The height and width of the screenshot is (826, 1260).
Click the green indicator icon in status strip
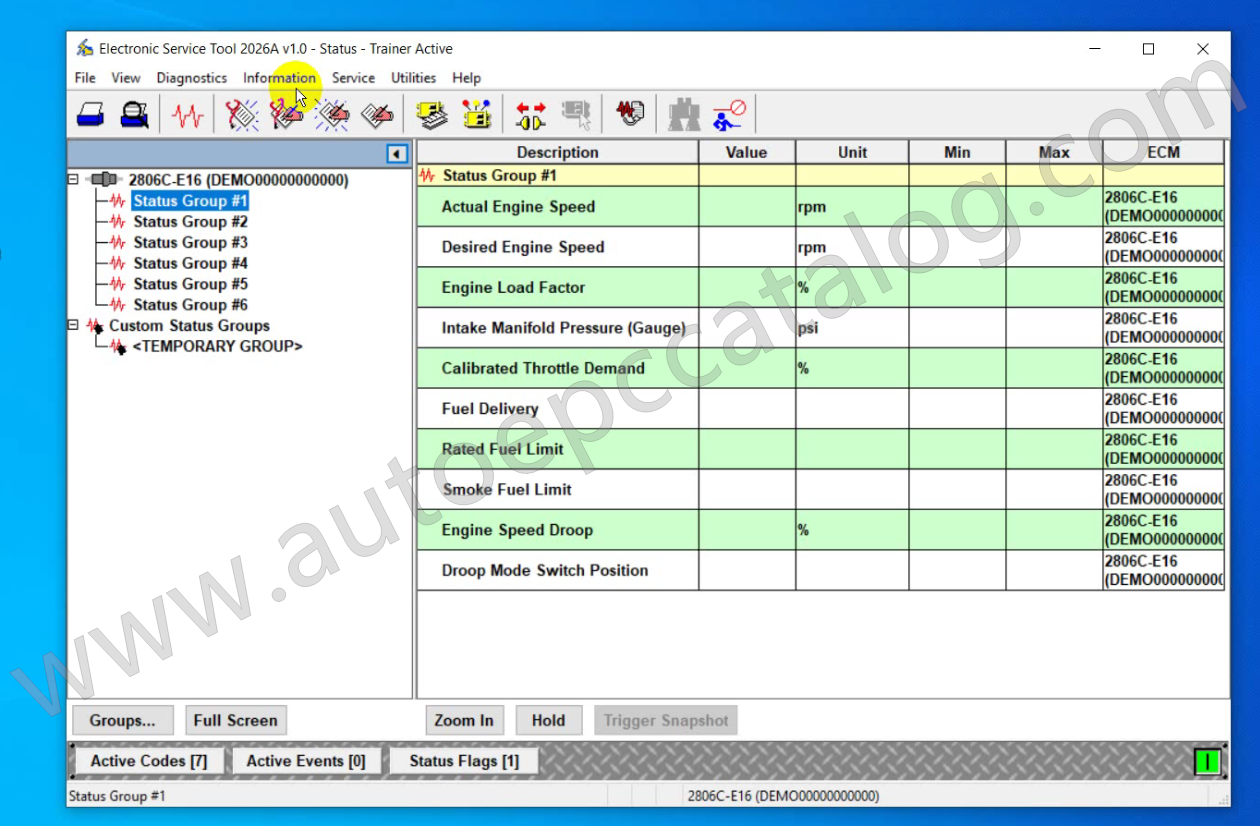pos(1207,762)
